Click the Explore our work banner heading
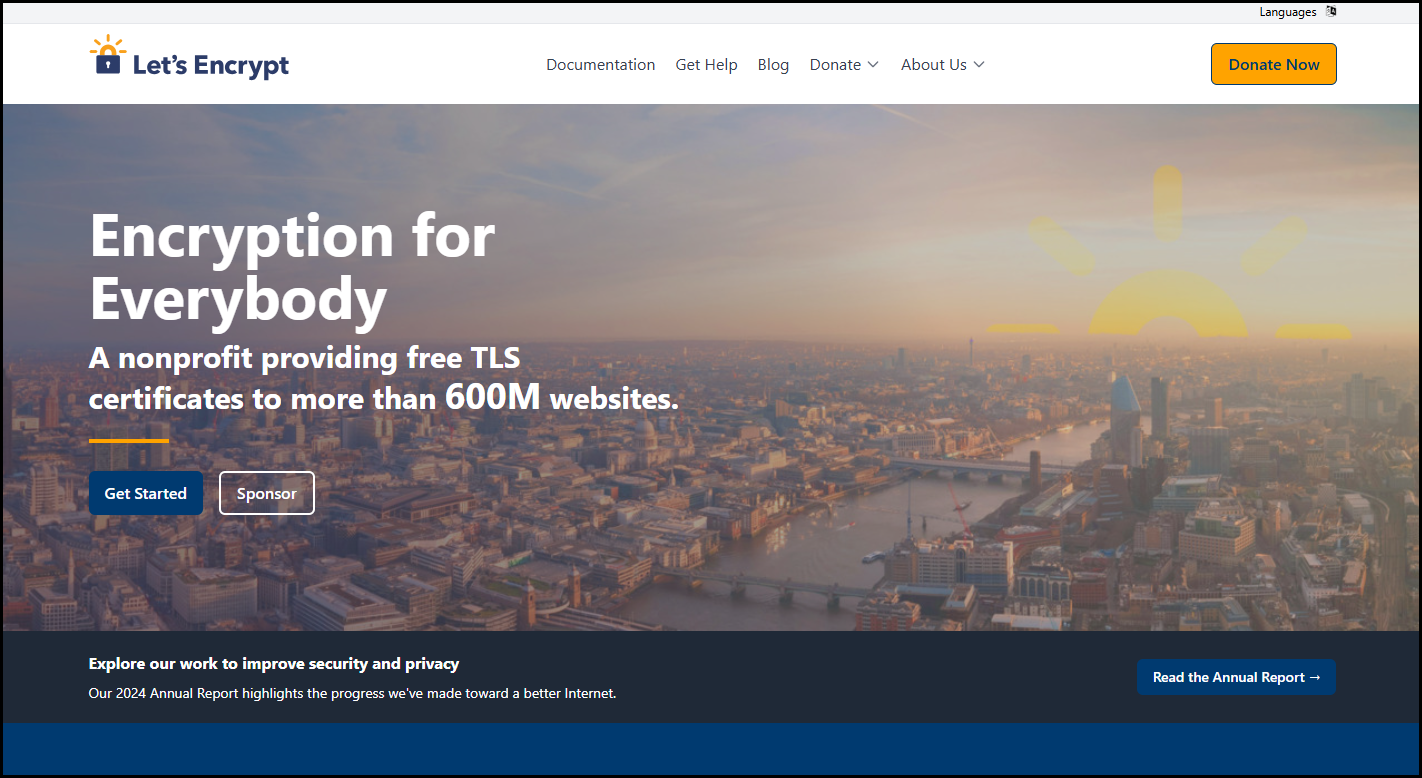 (274, 663)
